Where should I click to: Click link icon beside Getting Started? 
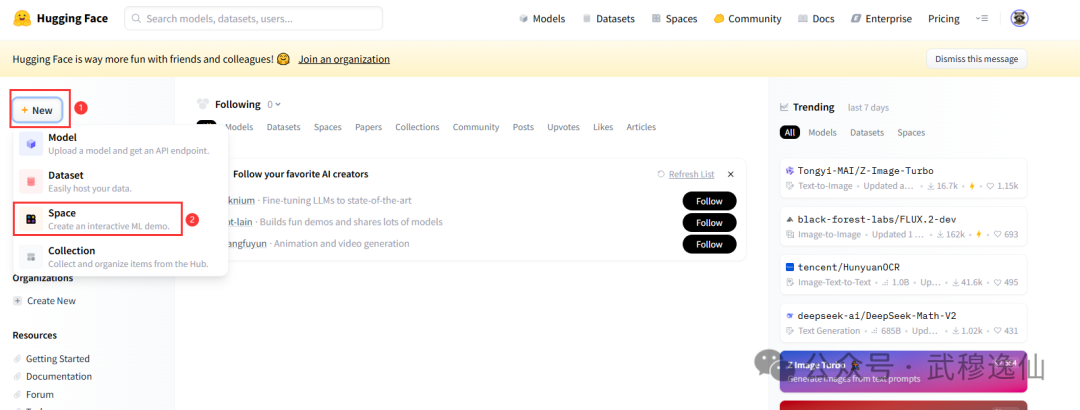18,358
